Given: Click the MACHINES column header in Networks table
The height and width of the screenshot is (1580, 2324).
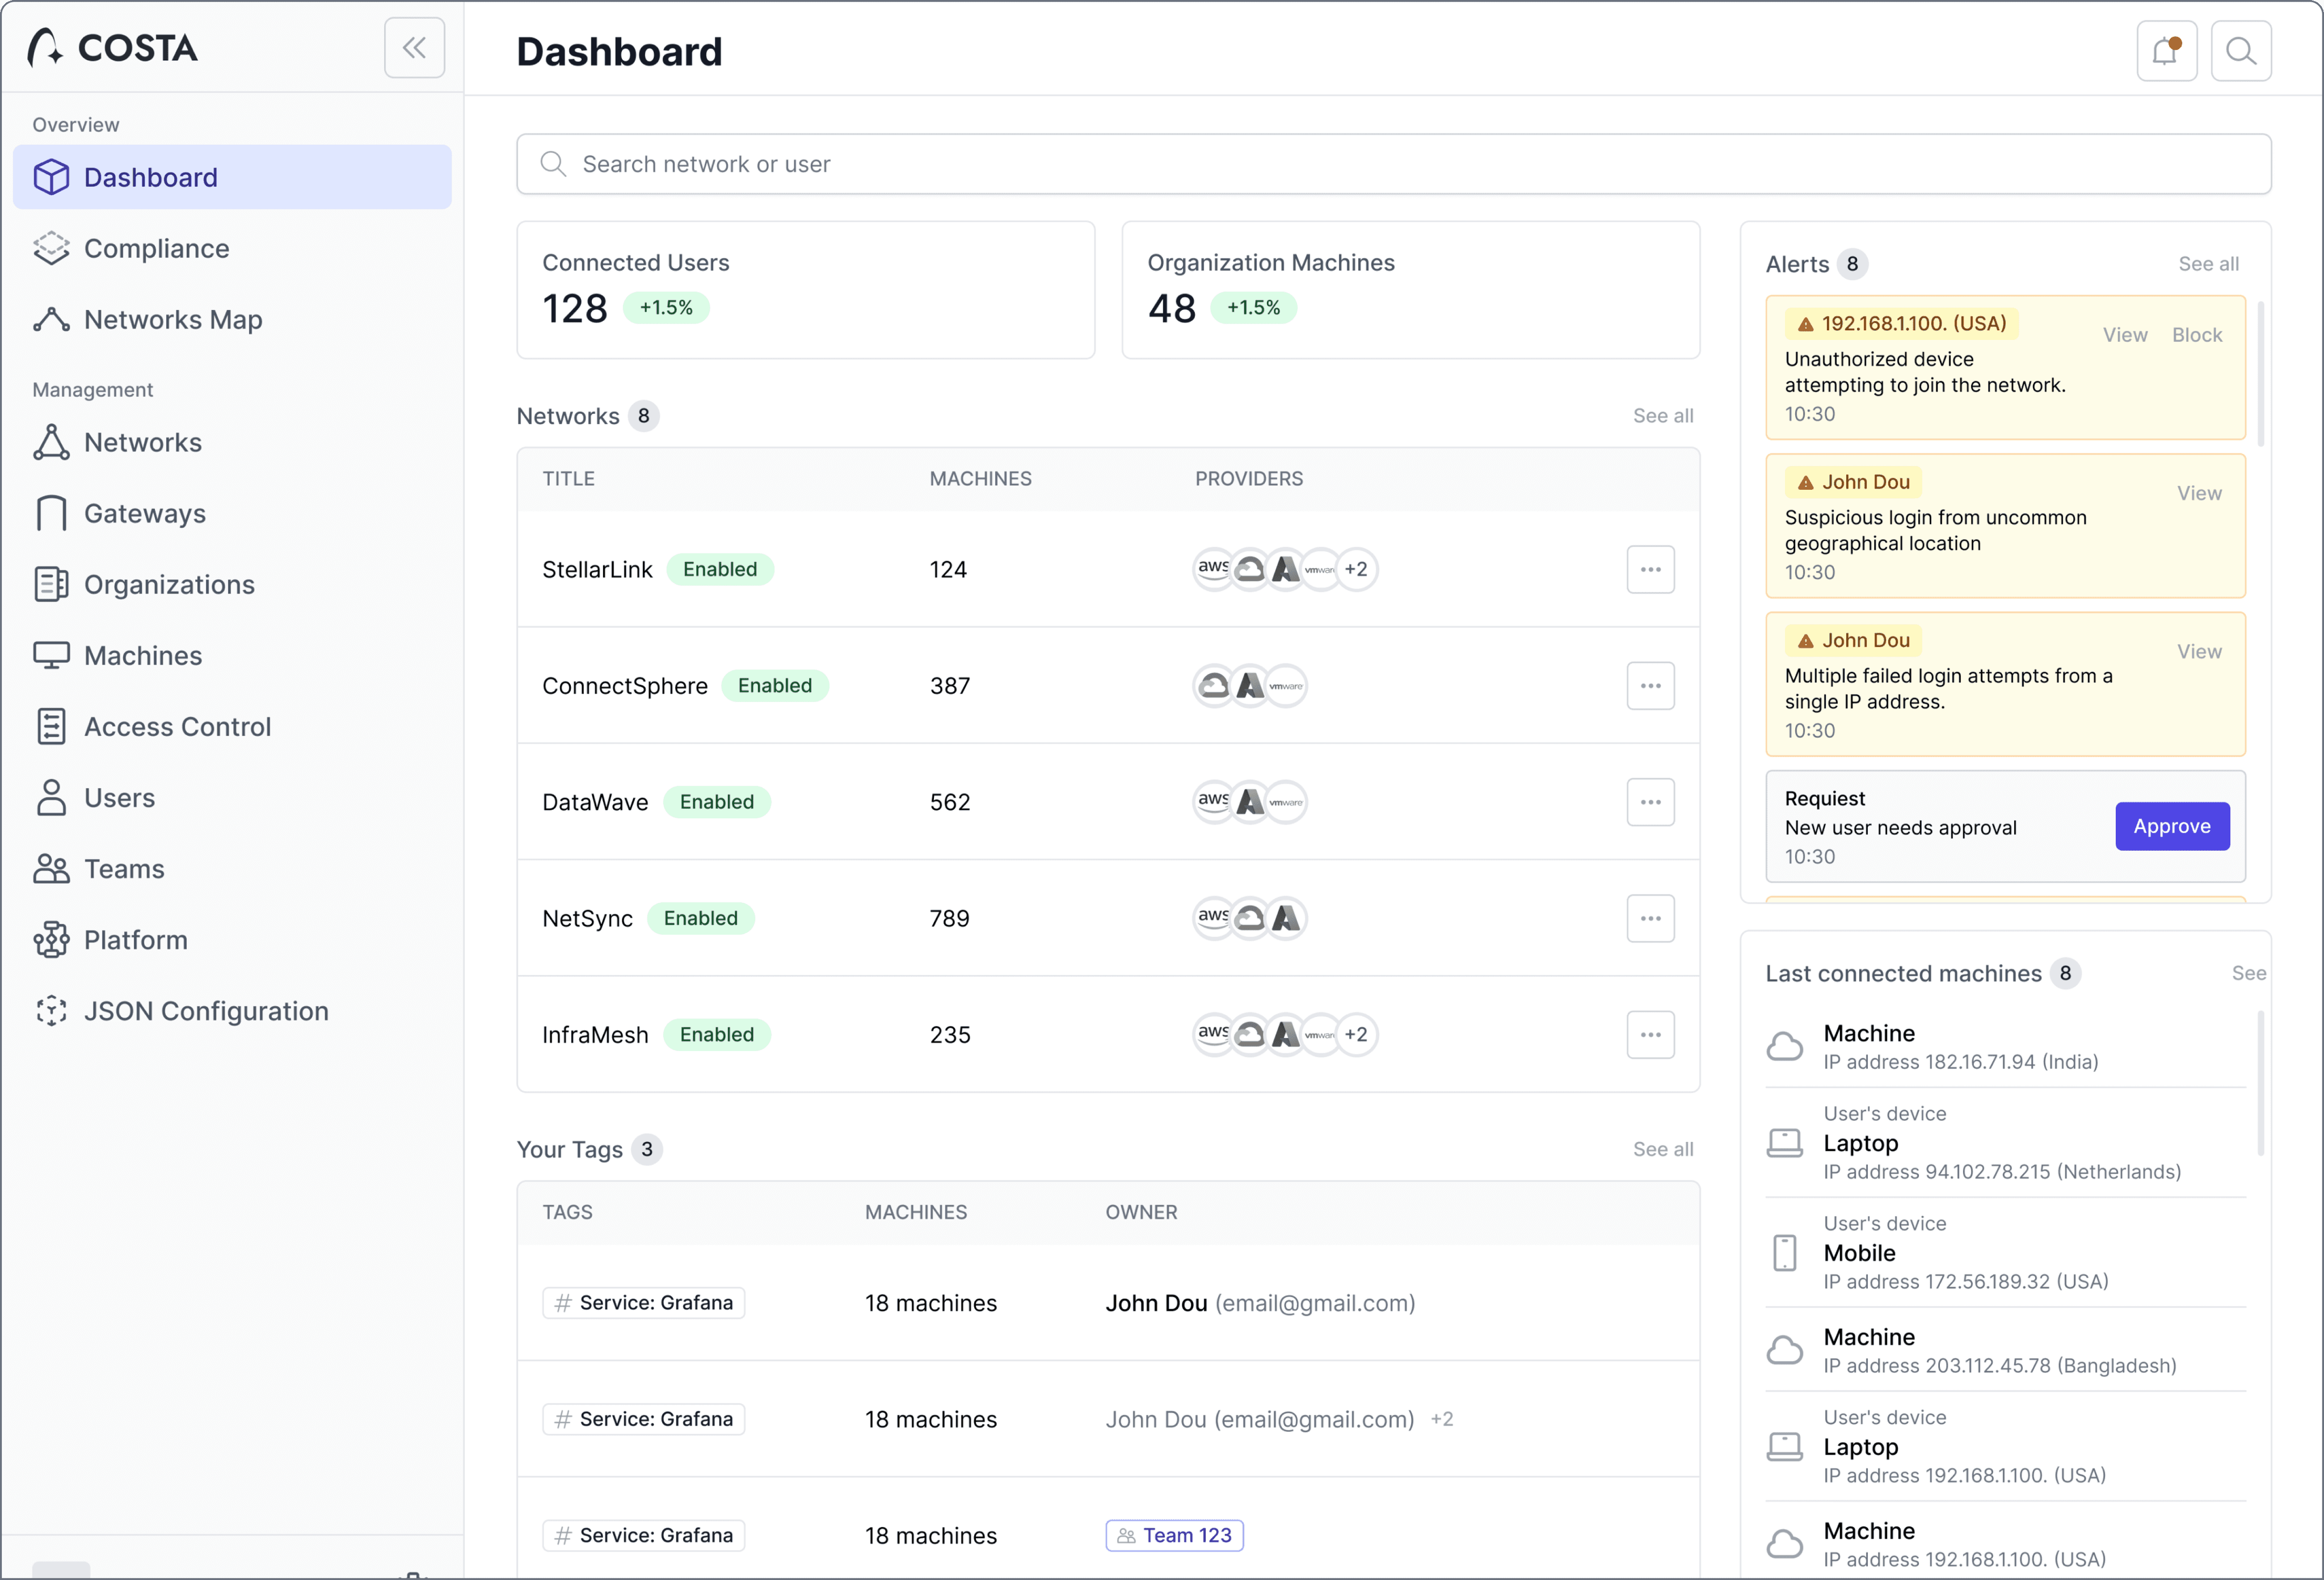Looking at the screenshot, I should pyautogui.click(x=980, y=478).
